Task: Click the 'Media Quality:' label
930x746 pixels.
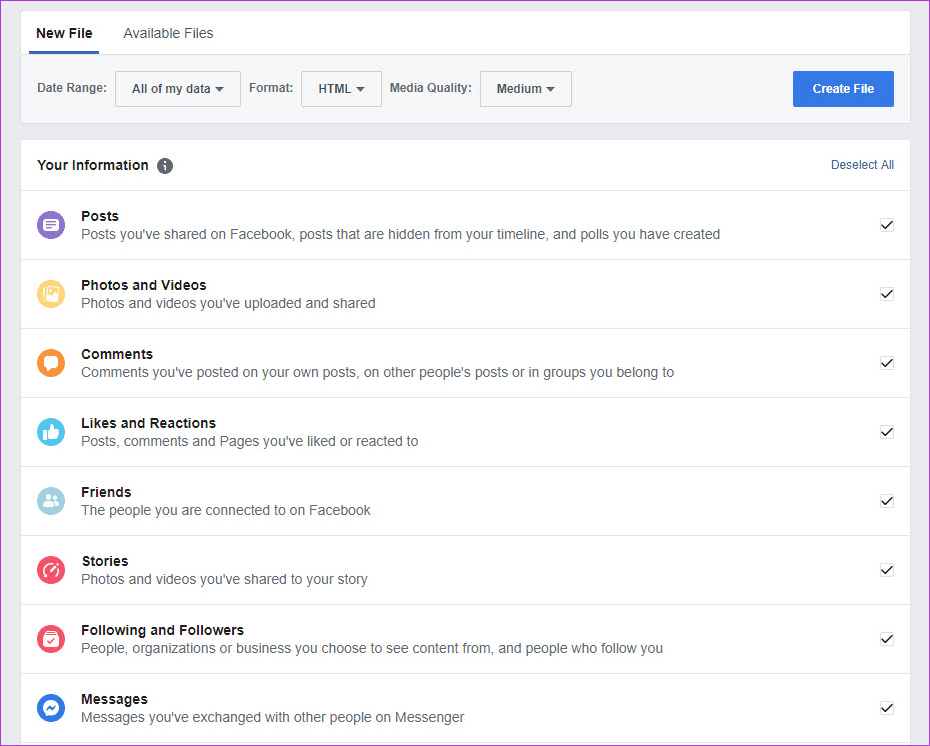Action: (x=431, y=88)
